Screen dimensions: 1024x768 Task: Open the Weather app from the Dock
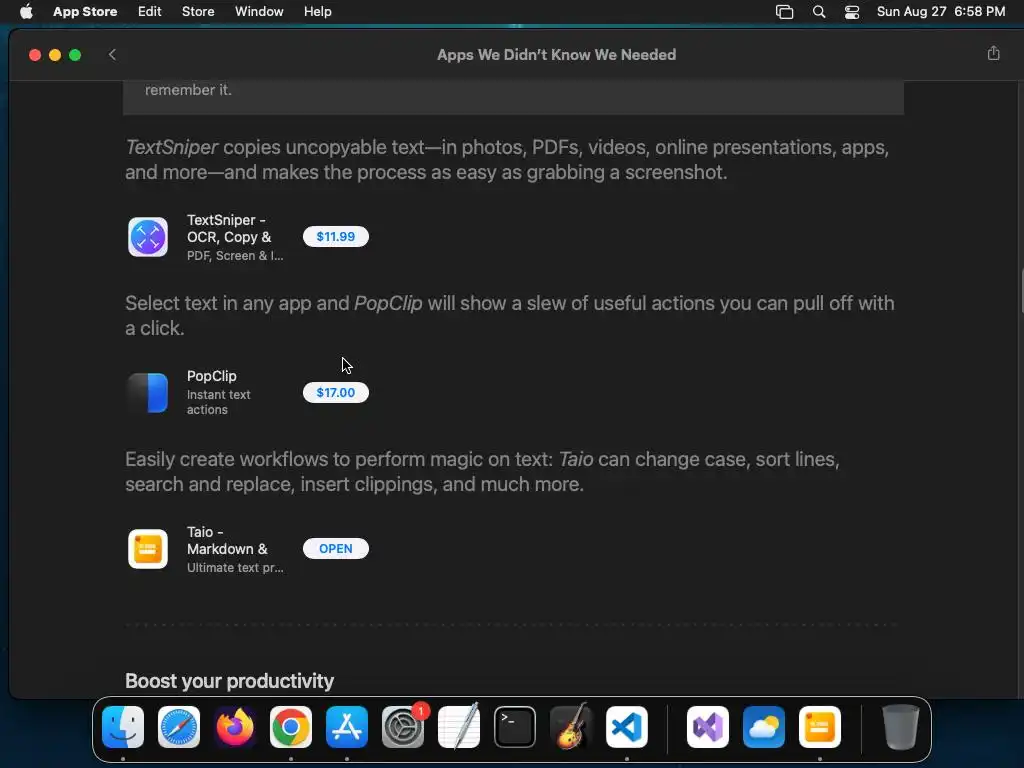coord(764,727)
